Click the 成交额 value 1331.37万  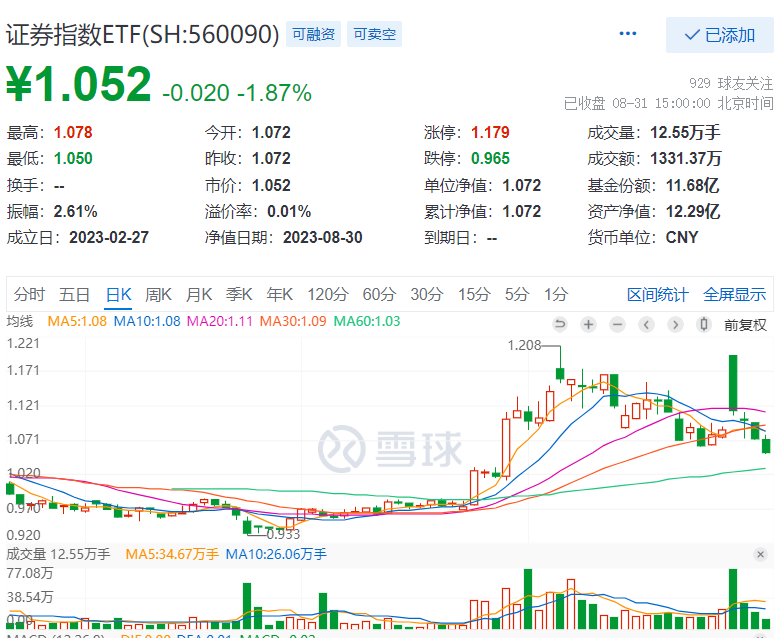pyautogui.click(x=686, y=159)
